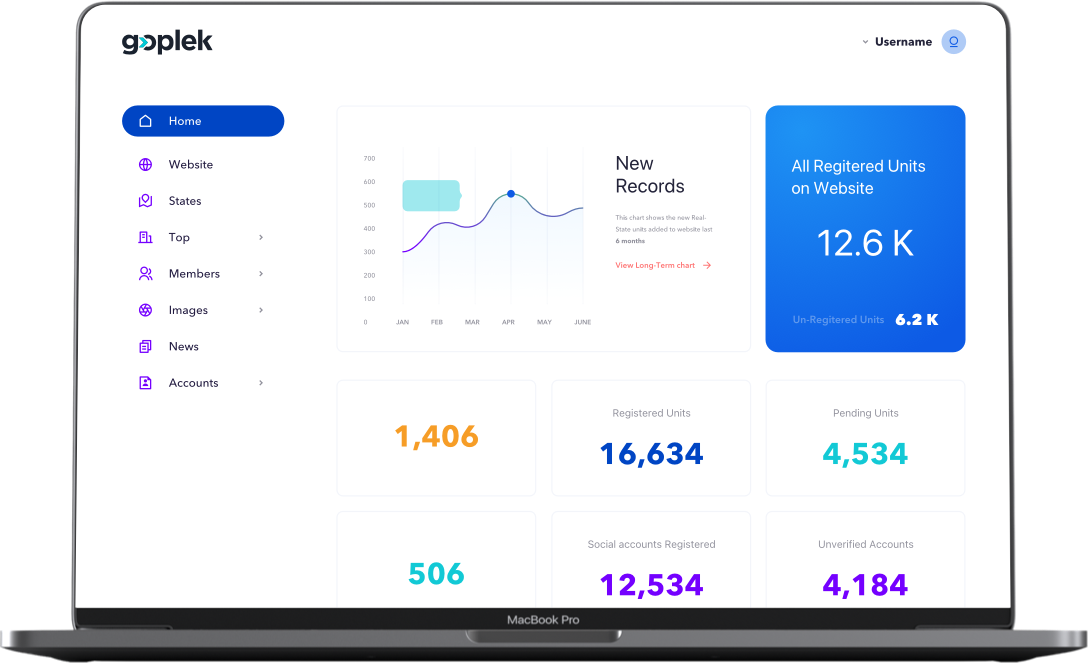1088x663 pixels.
Task: Open the Username dropdown arrow
Action: (x=865, y=42)
